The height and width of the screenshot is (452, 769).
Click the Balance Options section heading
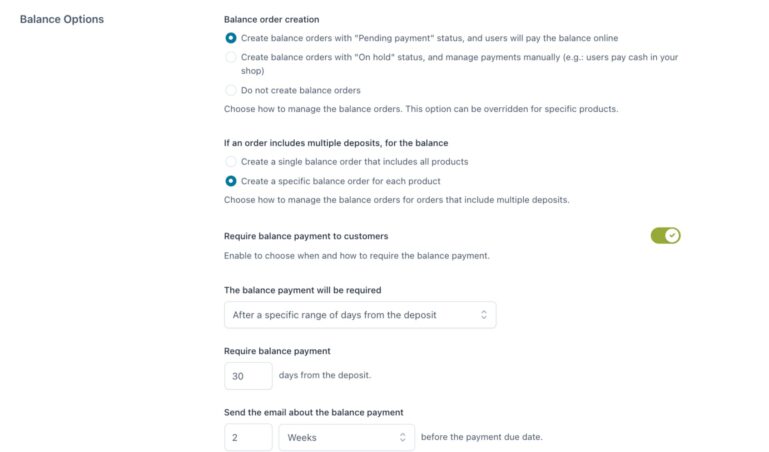[x=62, y=19]
